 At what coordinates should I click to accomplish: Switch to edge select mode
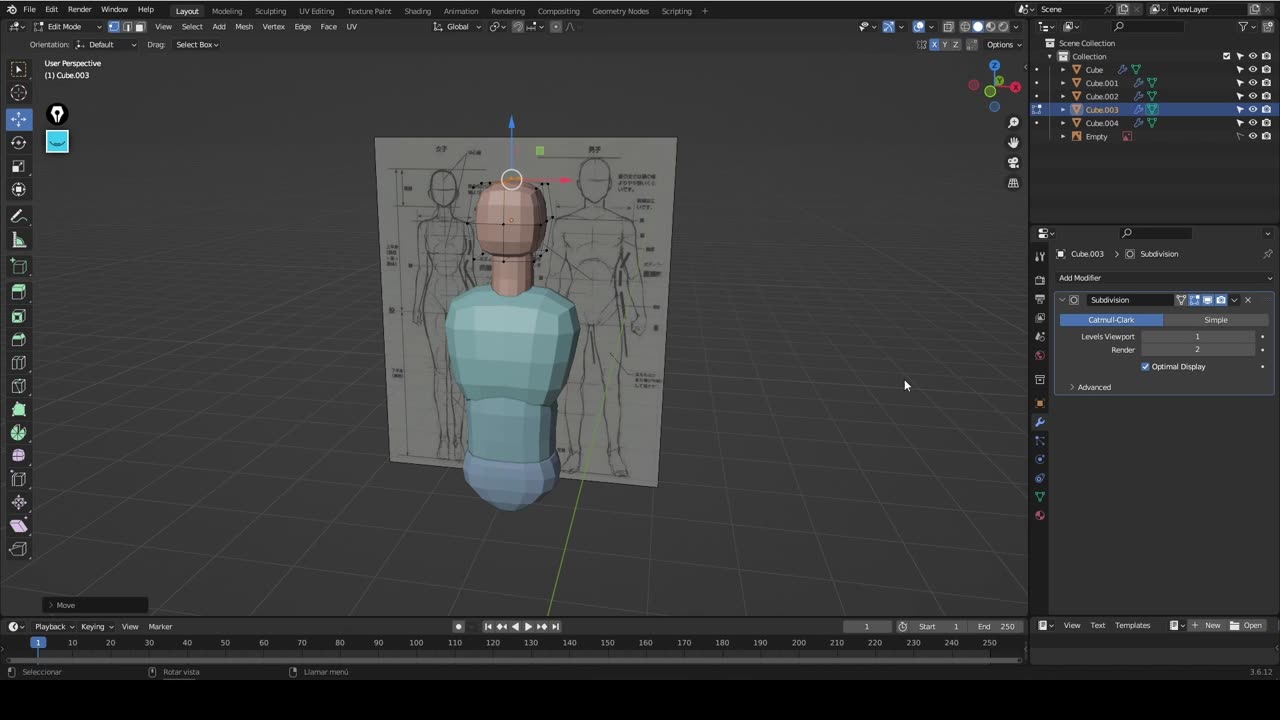point(127,27)
